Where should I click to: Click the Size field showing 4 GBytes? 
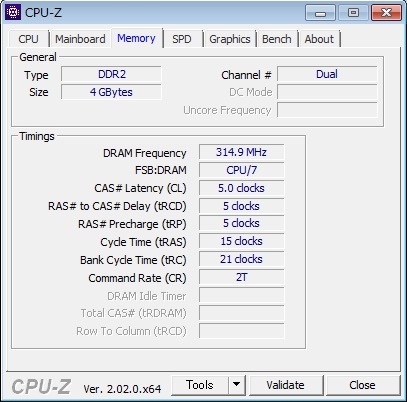(111, 92)
